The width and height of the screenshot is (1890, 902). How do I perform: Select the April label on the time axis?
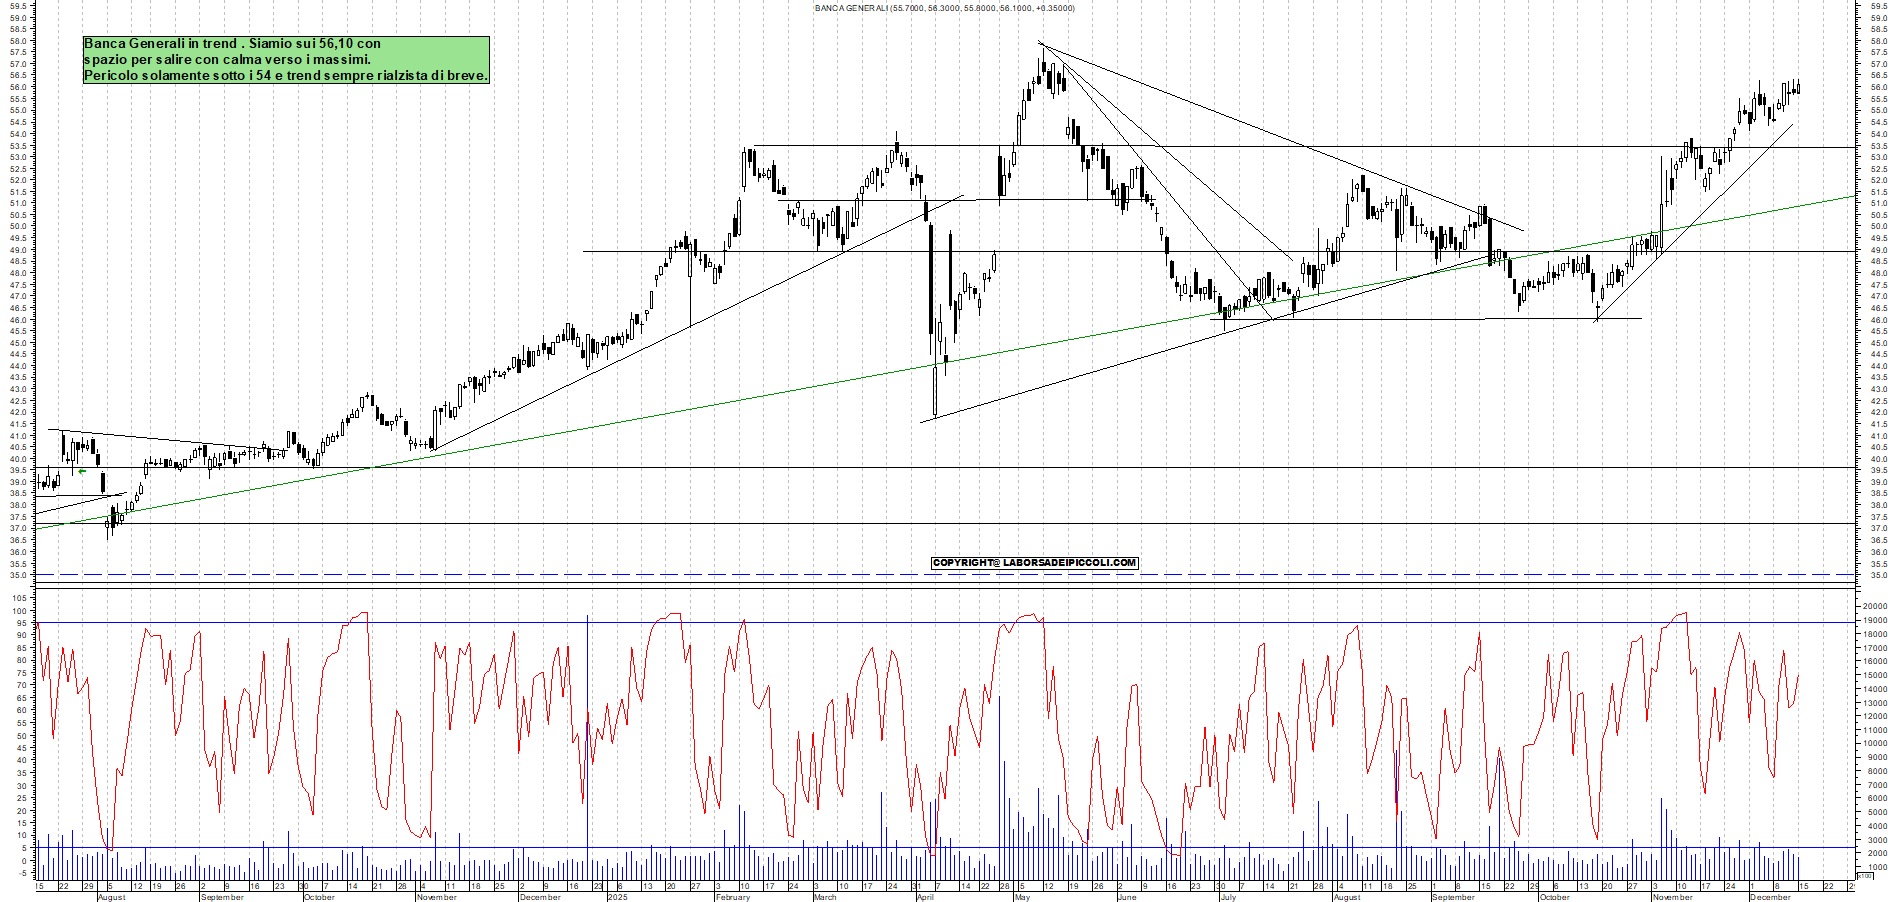coord(925,897)
